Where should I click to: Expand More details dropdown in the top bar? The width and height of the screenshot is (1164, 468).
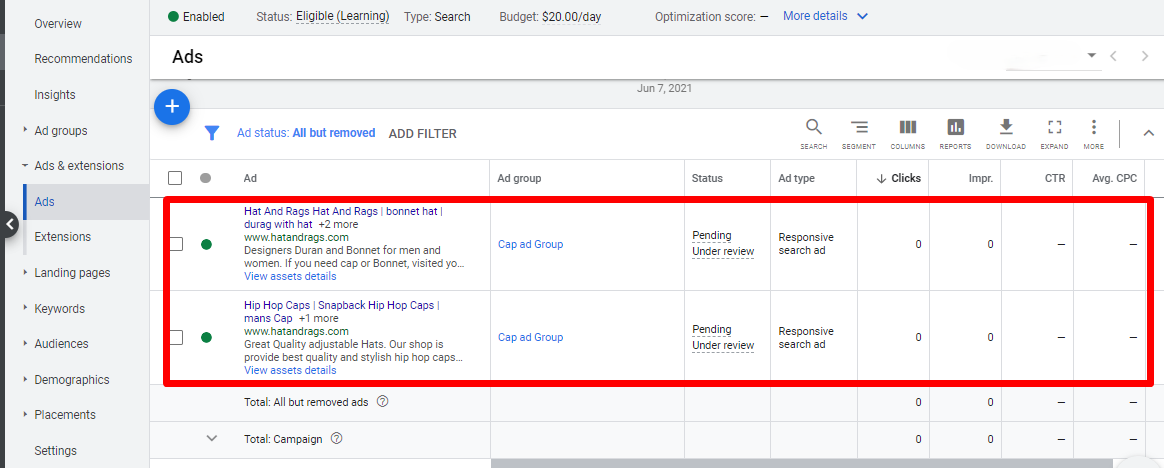coord(825,16)
